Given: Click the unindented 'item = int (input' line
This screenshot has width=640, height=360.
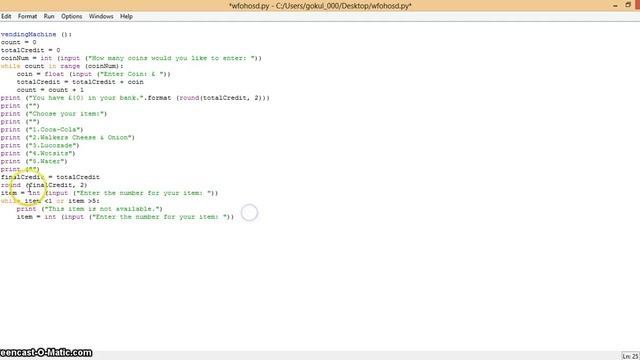Looking at the screenshot, I should click(x=109, y=193).
